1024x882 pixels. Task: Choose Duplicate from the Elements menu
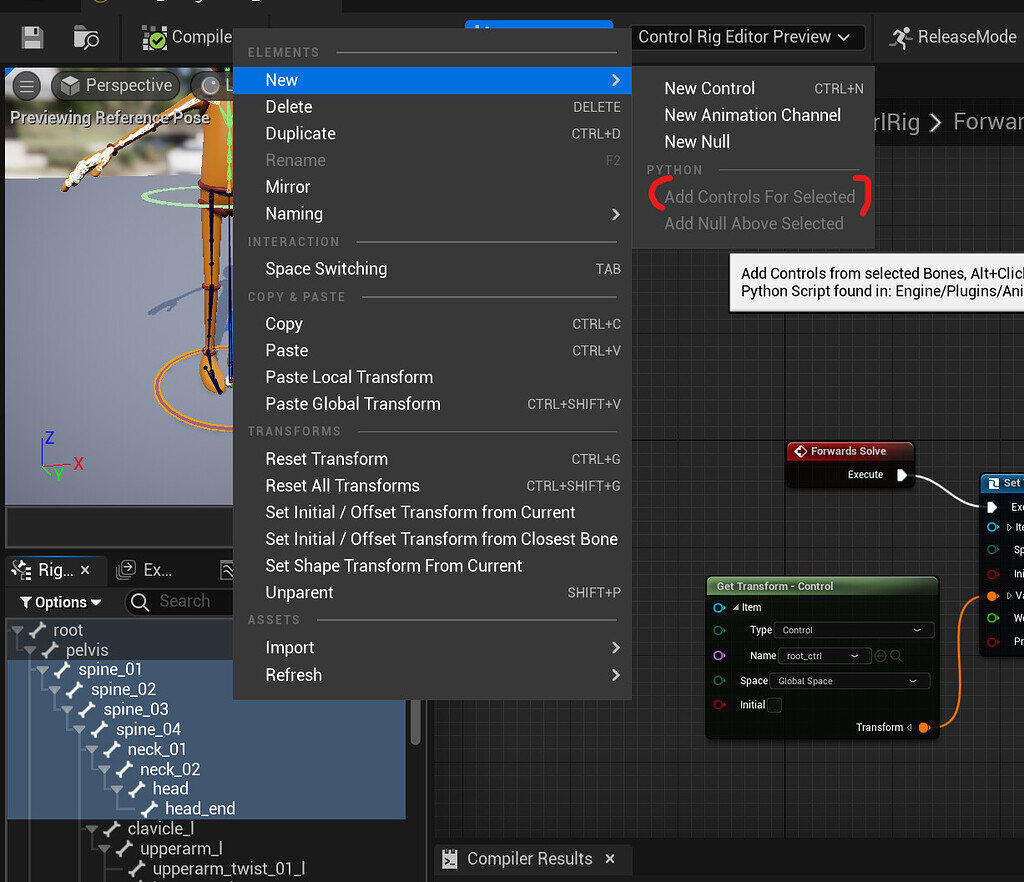pyautogui.click(x=299, y=133)
